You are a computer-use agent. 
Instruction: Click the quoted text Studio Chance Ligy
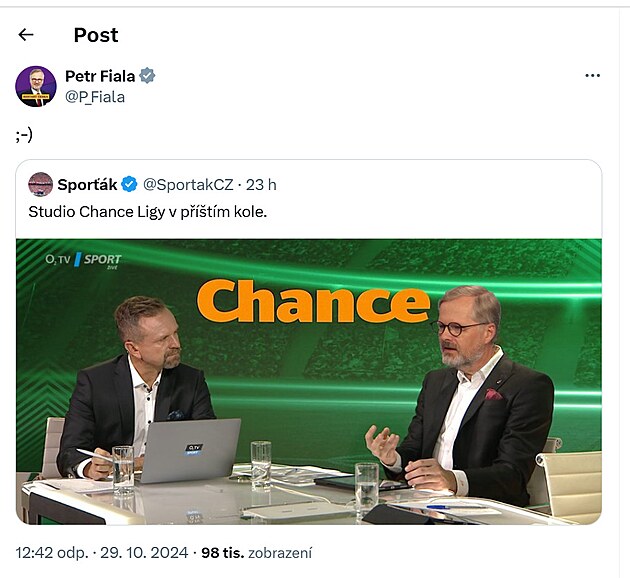tap(147, 212)
